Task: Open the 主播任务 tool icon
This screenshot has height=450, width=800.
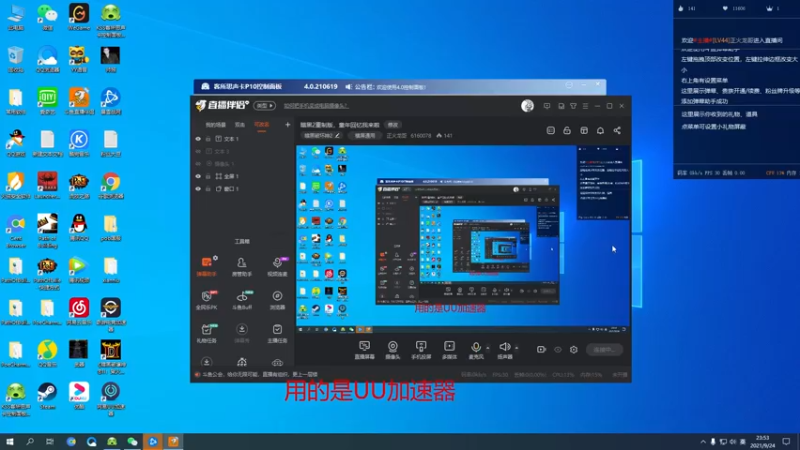Action: pyautogui.click(x=277, y=333)
